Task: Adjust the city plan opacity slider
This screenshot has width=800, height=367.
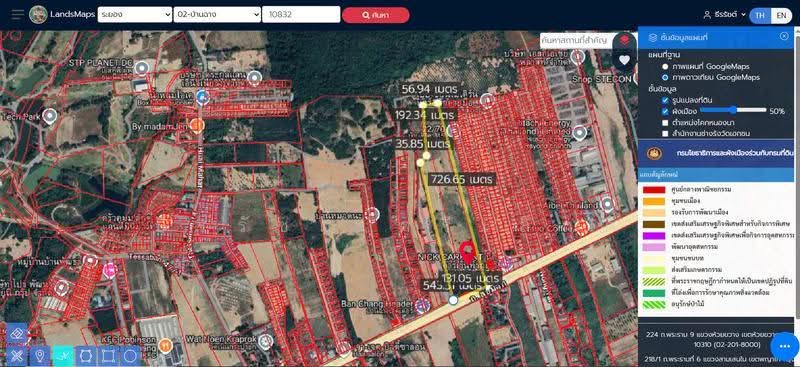Action: 733,110
